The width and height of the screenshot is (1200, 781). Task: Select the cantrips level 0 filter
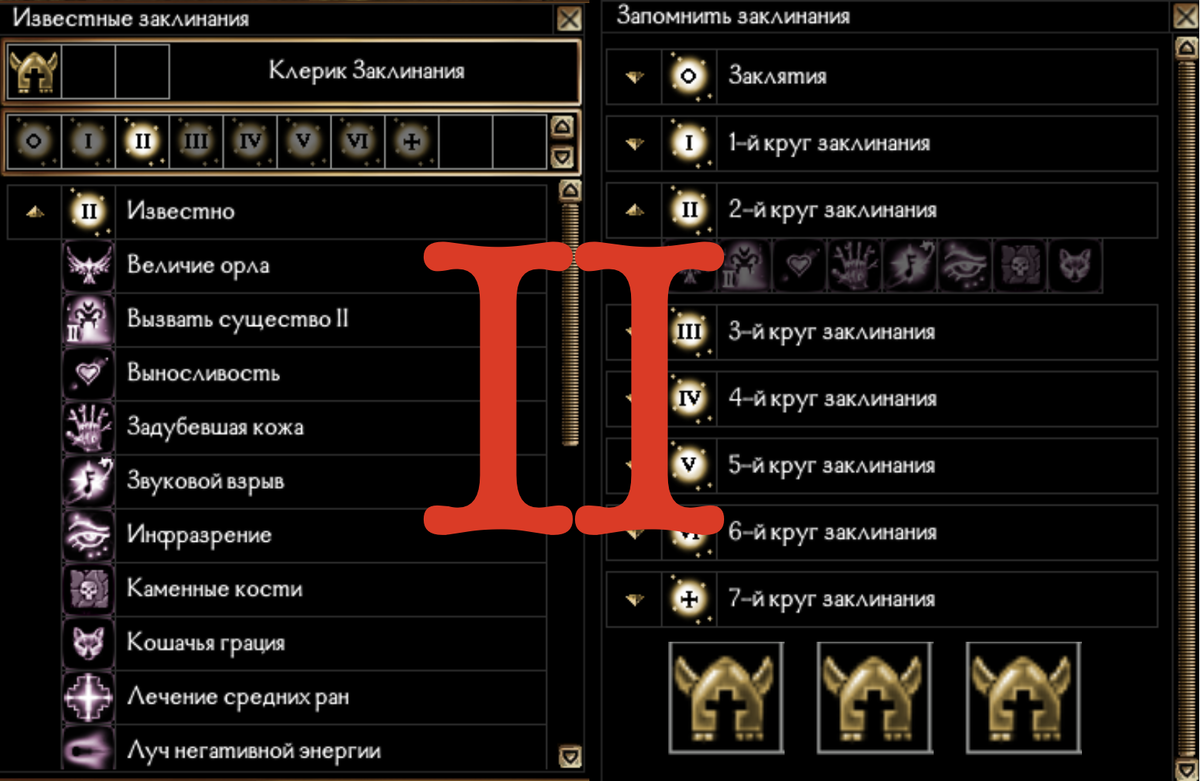tap(34, 141)
